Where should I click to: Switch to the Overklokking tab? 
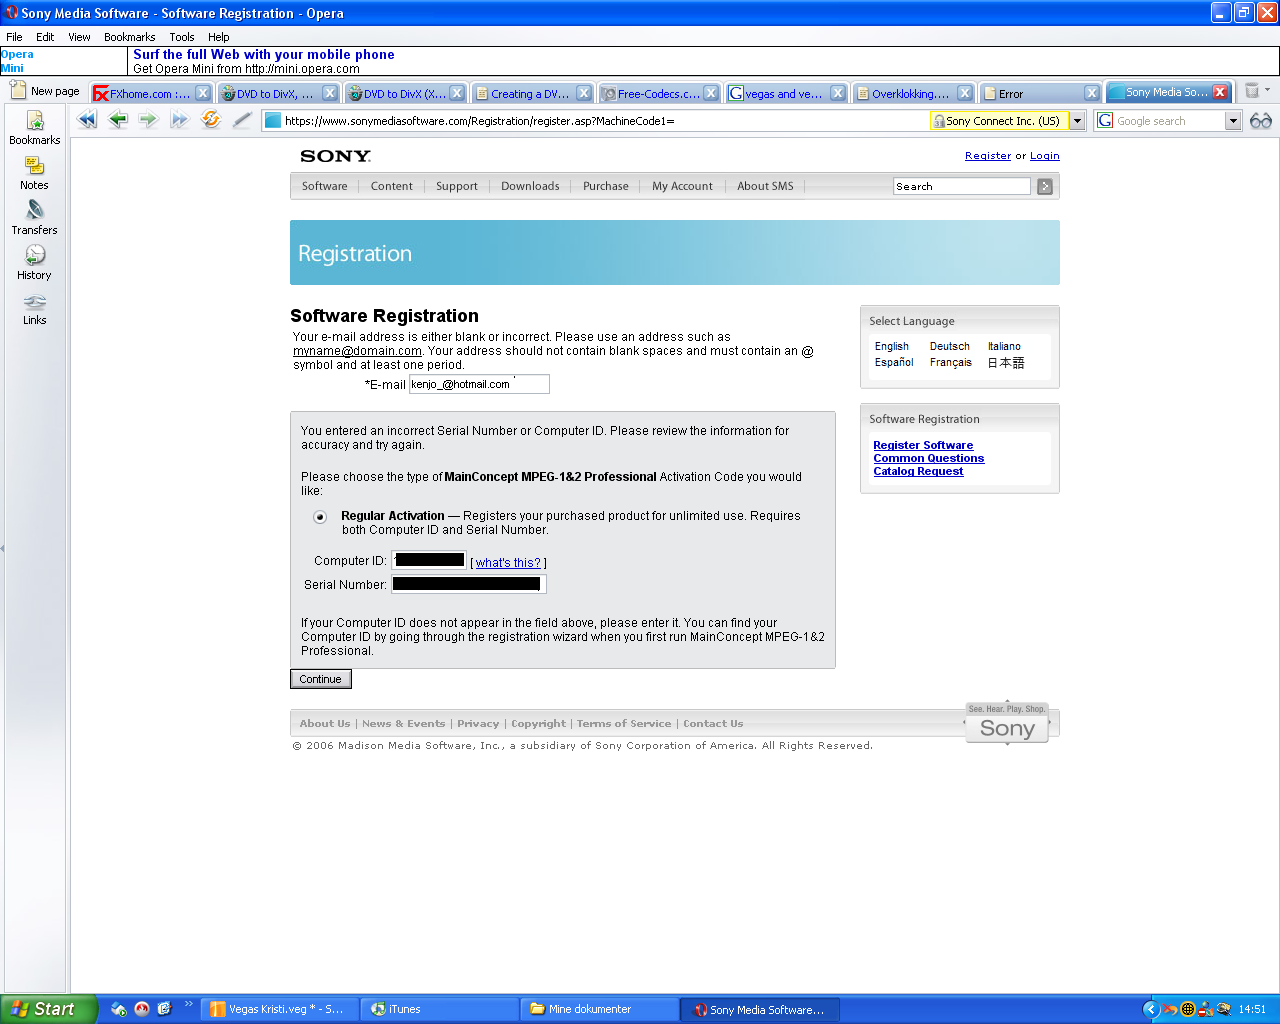[x=913, y=93]
